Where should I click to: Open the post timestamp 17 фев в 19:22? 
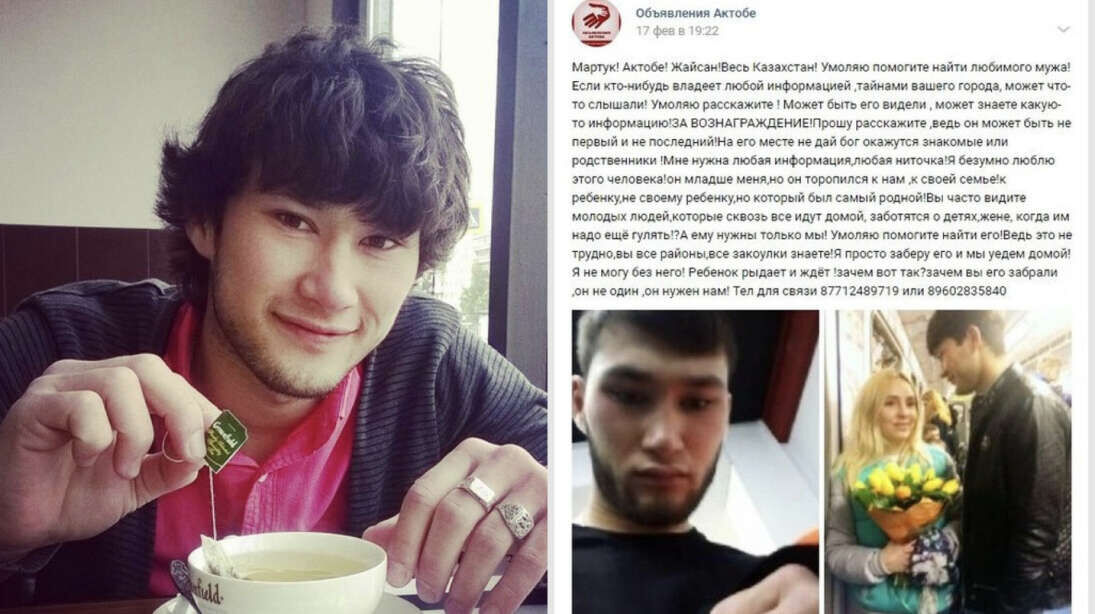pos(677,31)
